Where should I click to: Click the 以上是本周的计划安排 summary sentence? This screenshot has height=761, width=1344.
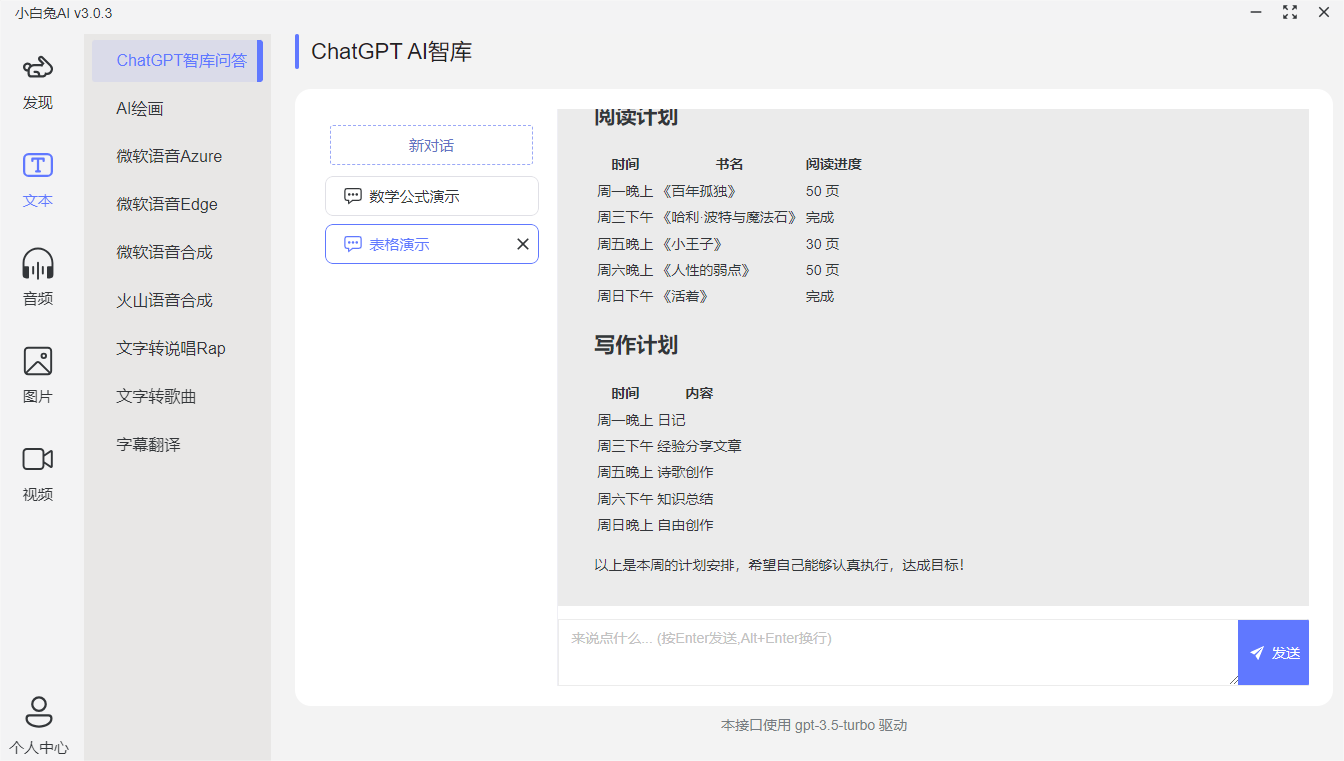(x=779, y=566)
